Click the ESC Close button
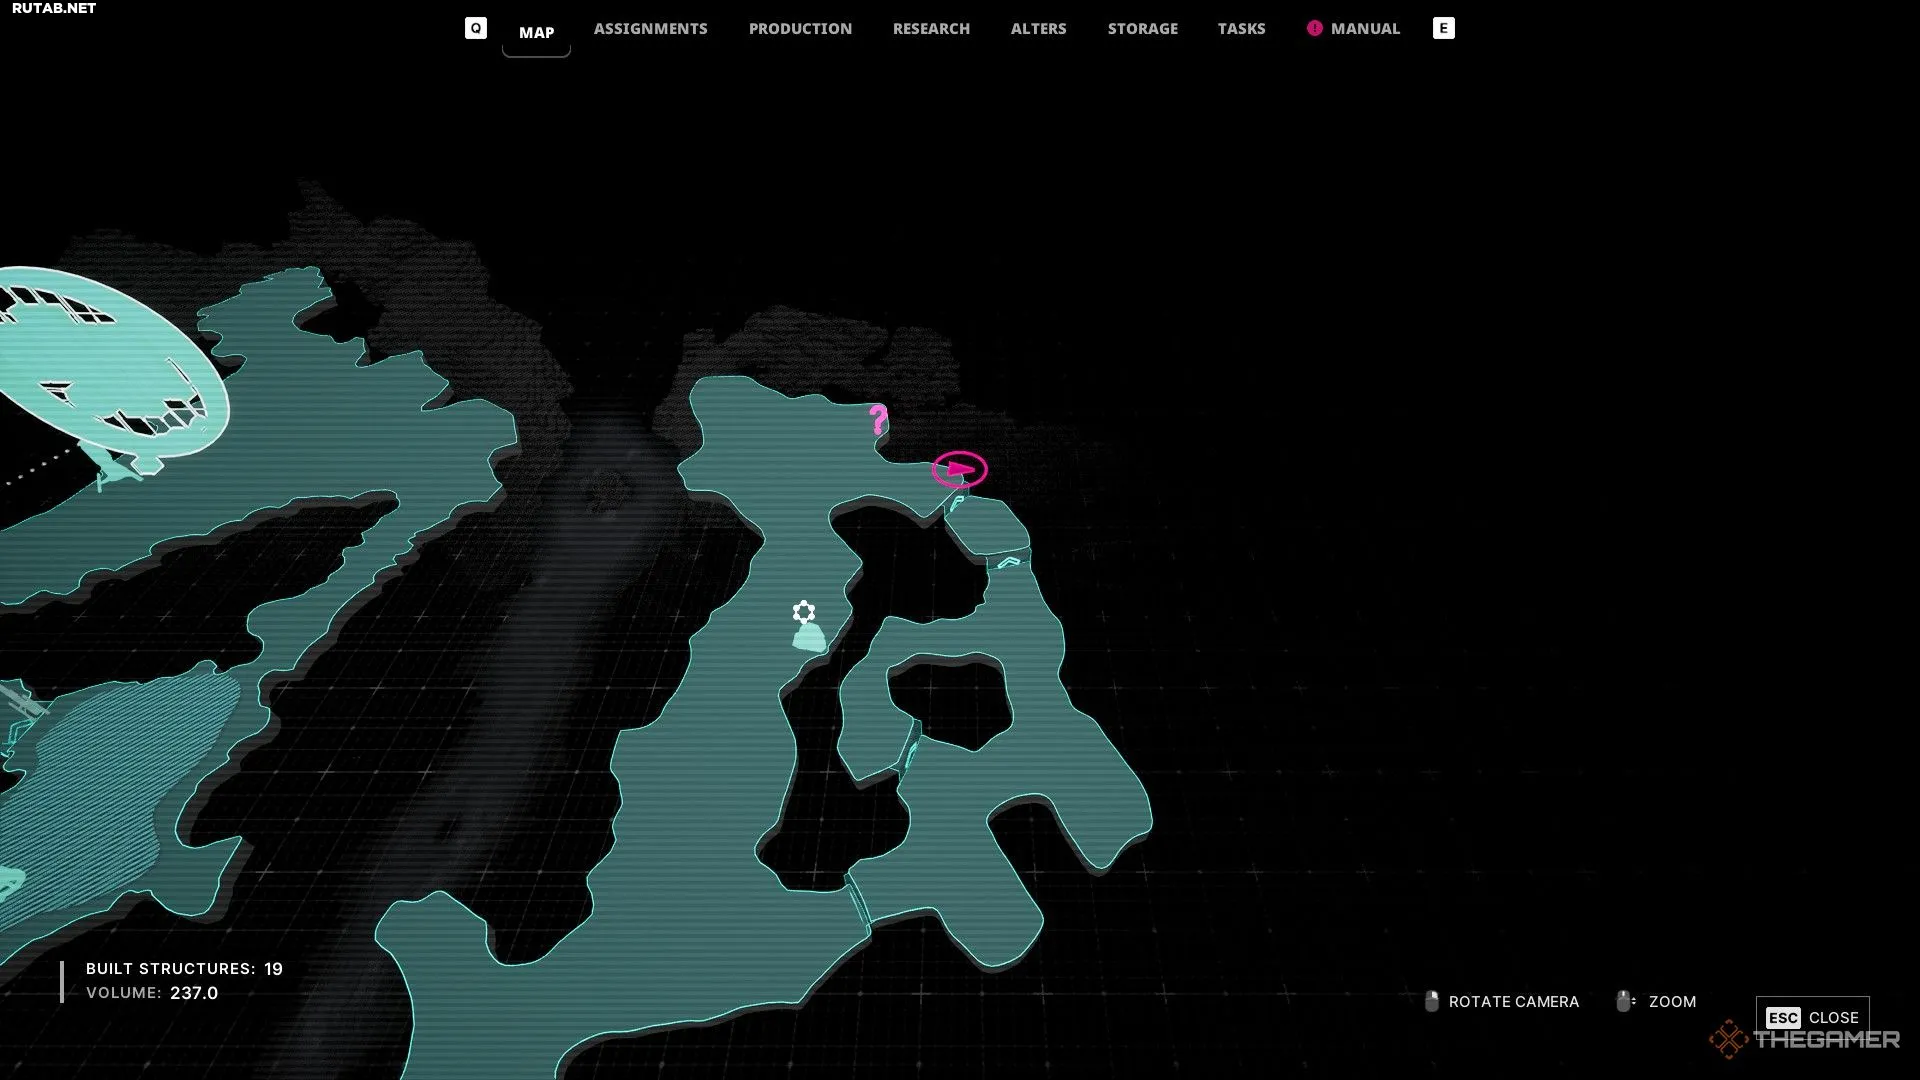 1812,1018
